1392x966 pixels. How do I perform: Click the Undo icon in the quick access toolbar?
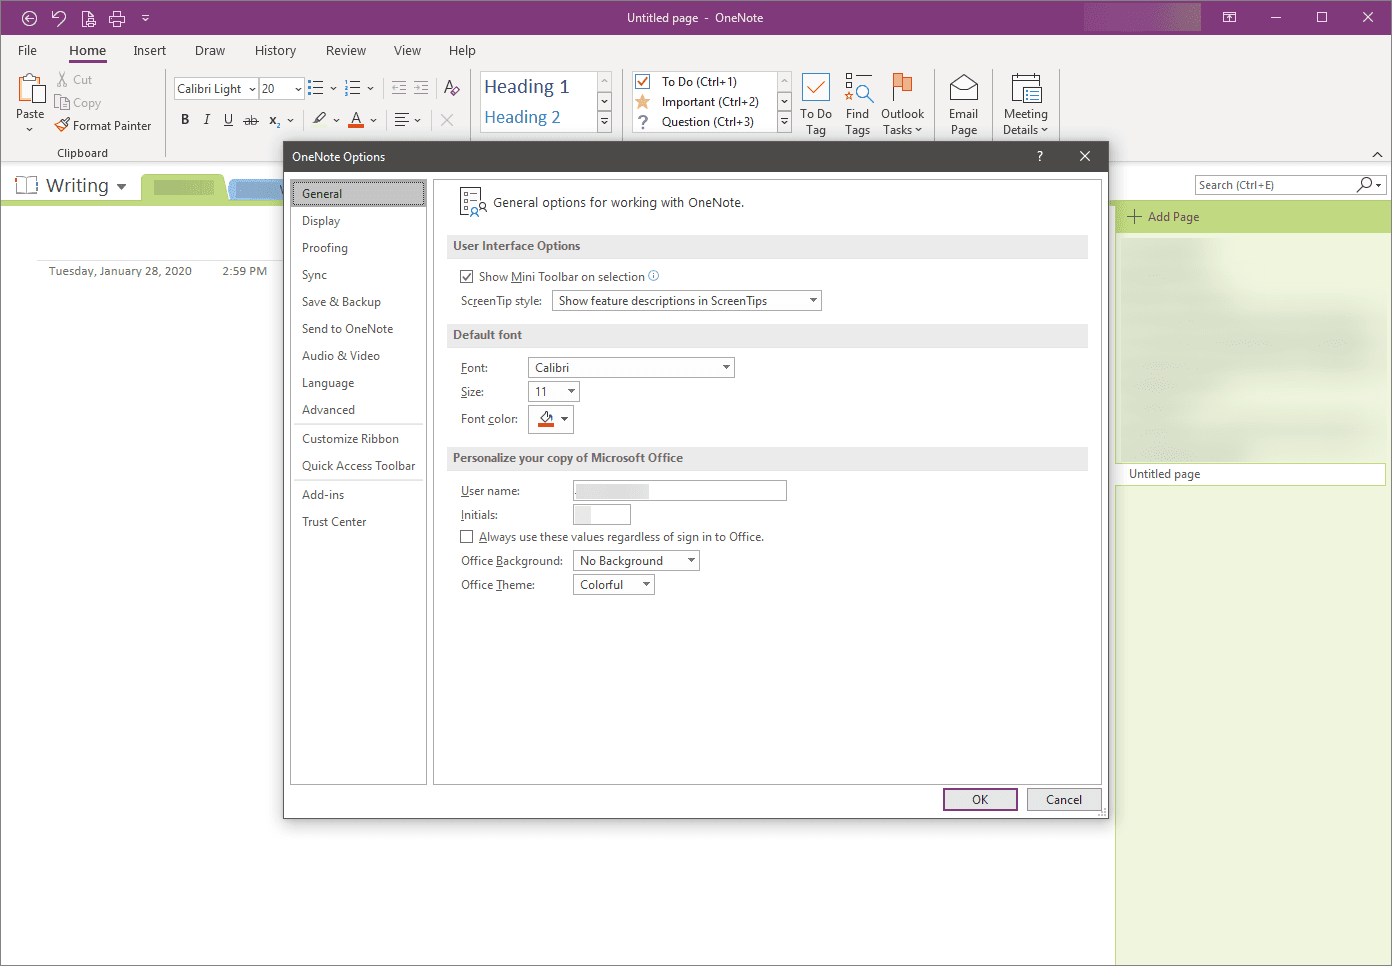(x=58, y=18)
